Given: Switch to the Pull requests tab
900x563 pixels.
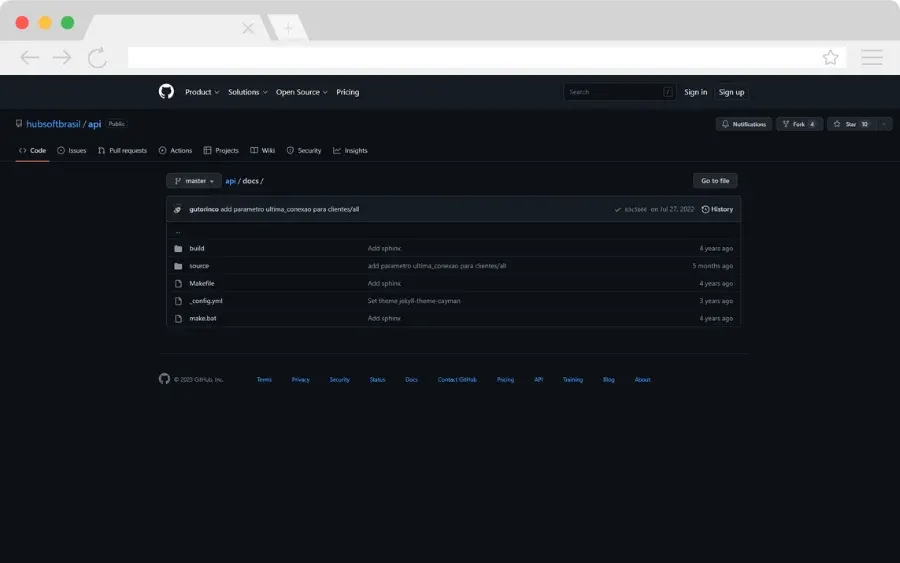Looking at the screenshot, I should [122, 150].
